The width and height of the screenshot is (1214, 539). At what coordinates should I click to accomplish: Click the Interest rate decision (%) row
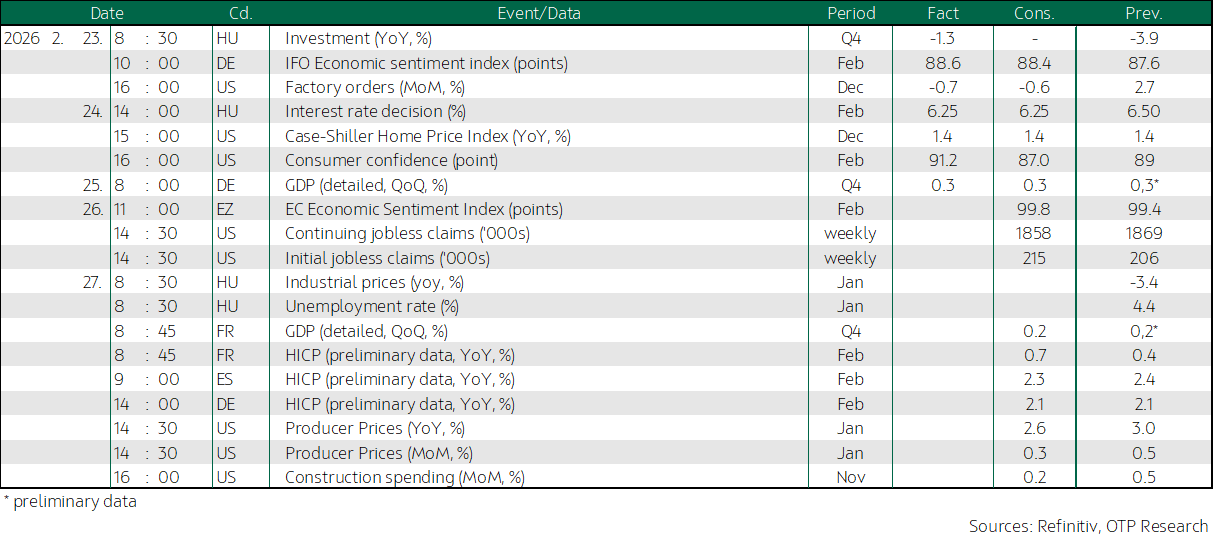coord(606,111)
